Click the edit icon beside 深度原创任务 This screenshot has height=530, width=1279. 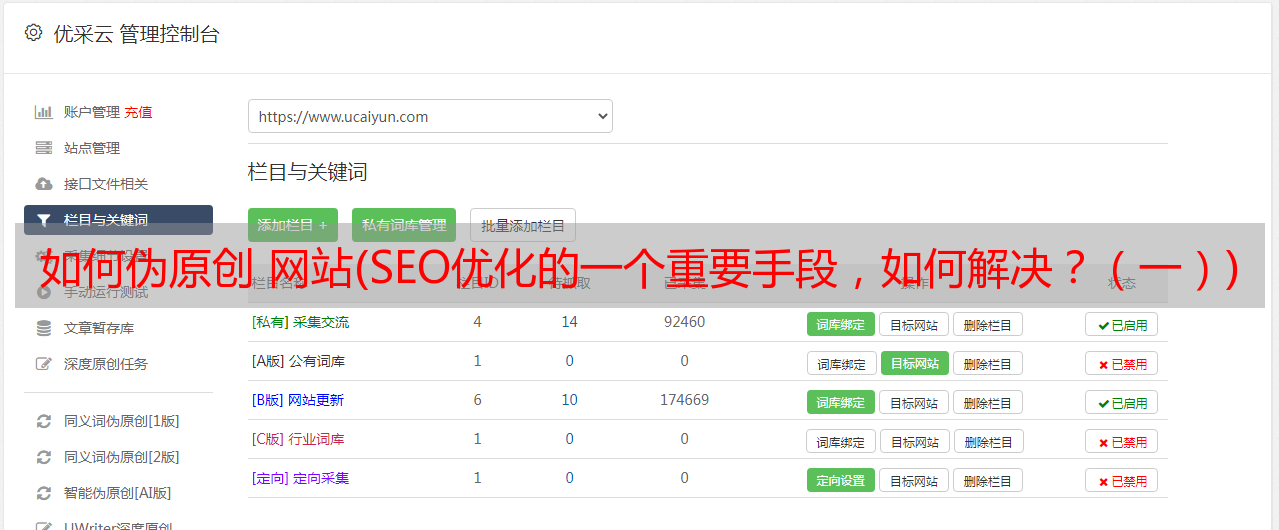click(43, 364)
